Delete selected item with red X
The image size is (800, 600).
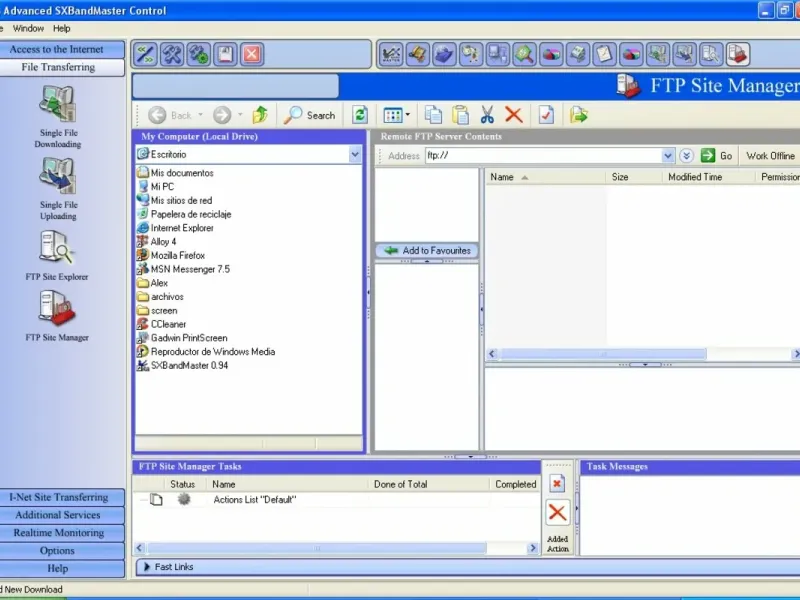pos(514,115)
